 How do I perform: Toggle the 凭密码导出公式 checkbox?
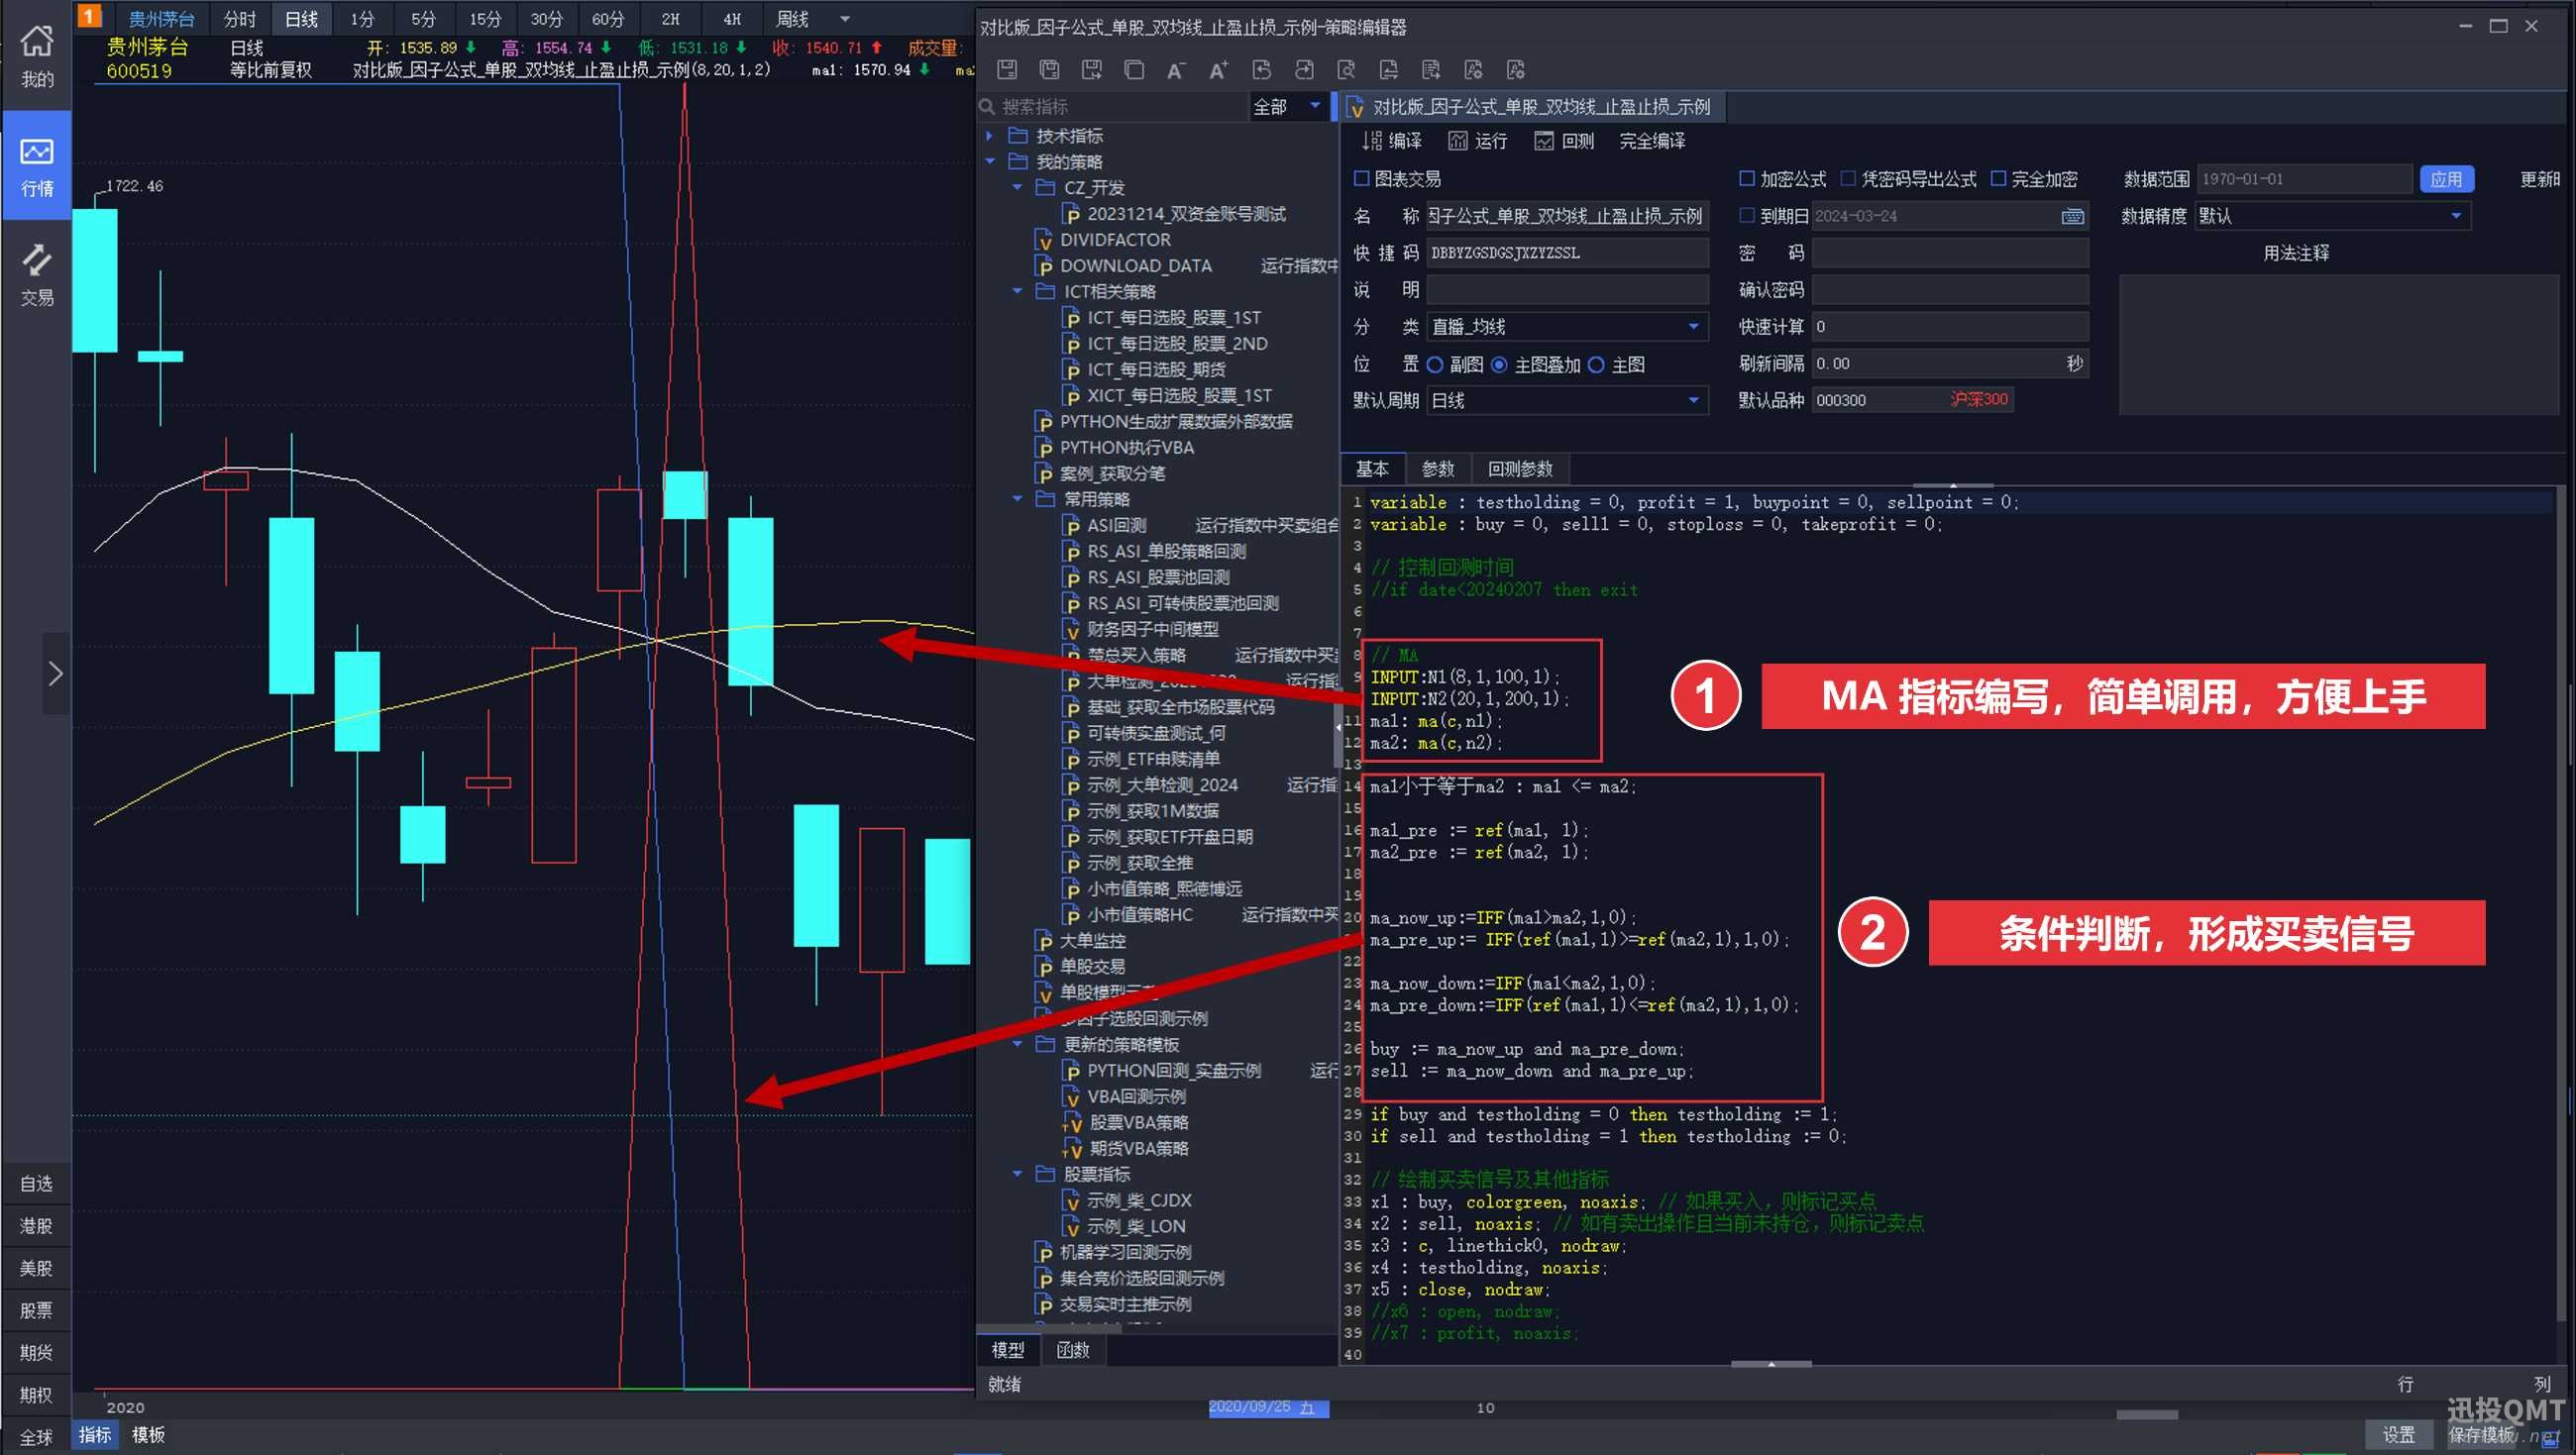point(1848,179)
